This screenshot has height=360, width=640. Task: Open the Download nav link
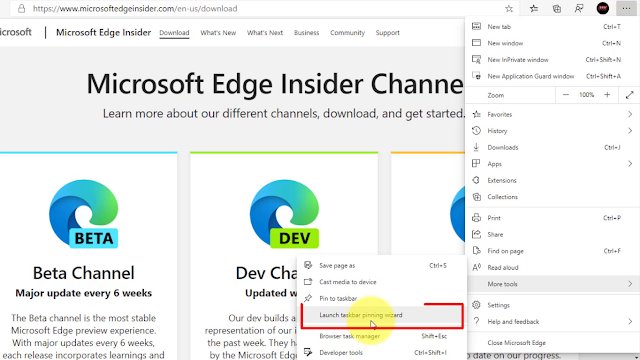click(174, 33)
